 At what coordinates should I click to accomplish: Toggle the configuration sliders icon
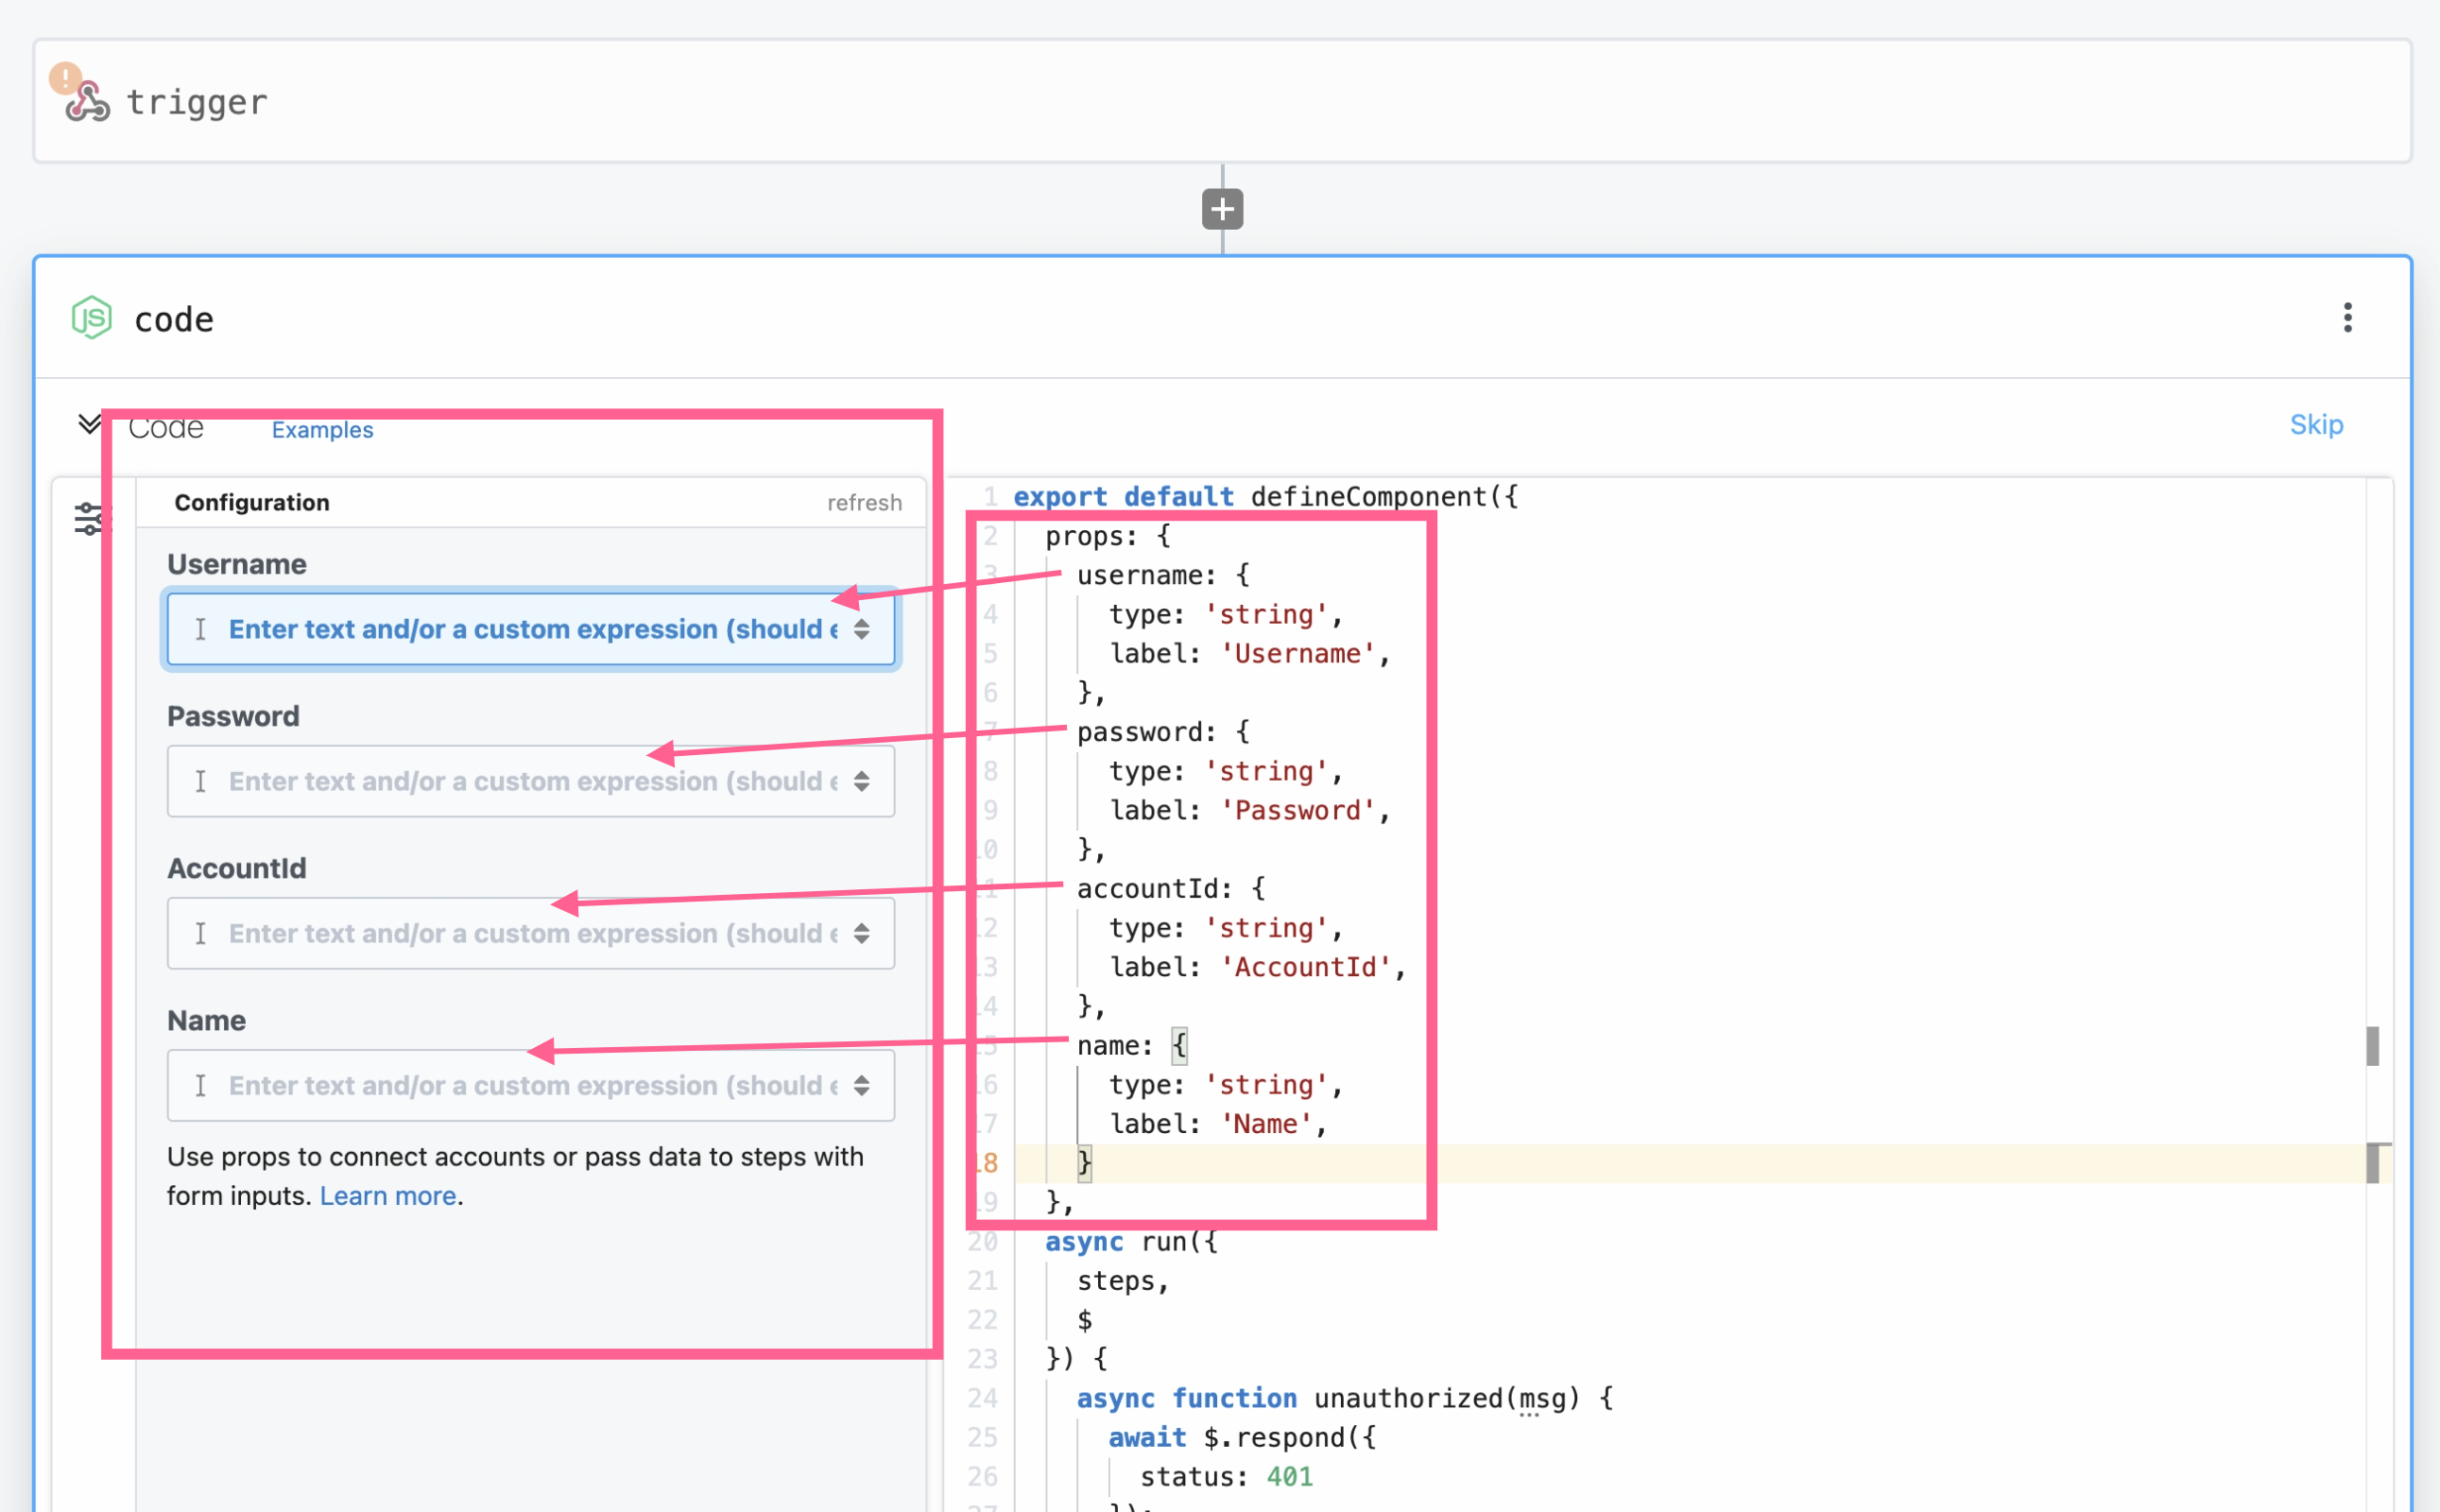[x=88, y=518]
